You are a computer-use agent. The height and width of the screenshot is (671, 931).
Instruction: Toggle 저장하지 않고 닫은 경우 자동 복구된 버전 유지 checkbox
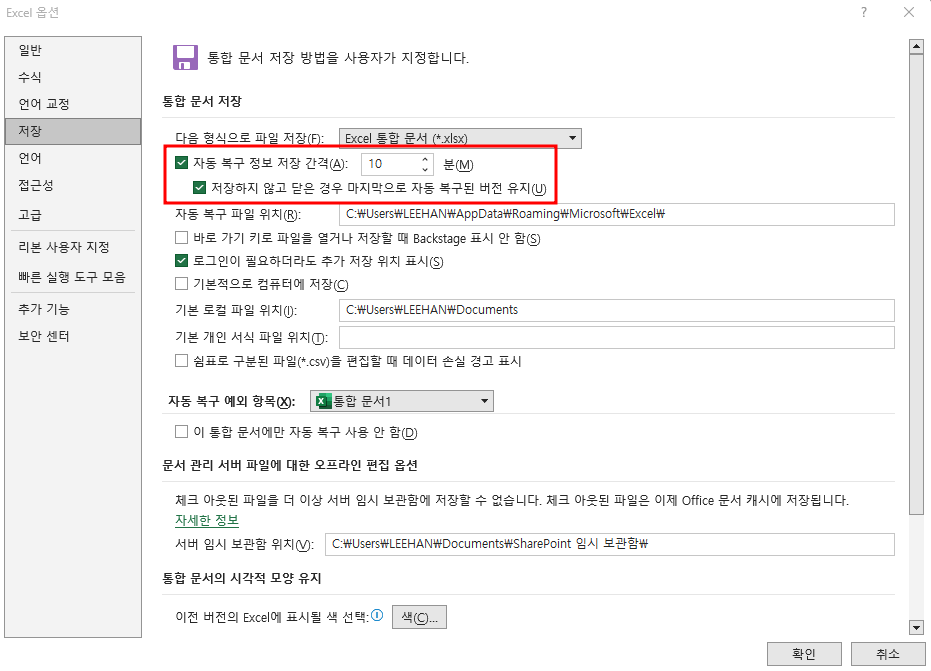tap(200, 188)
